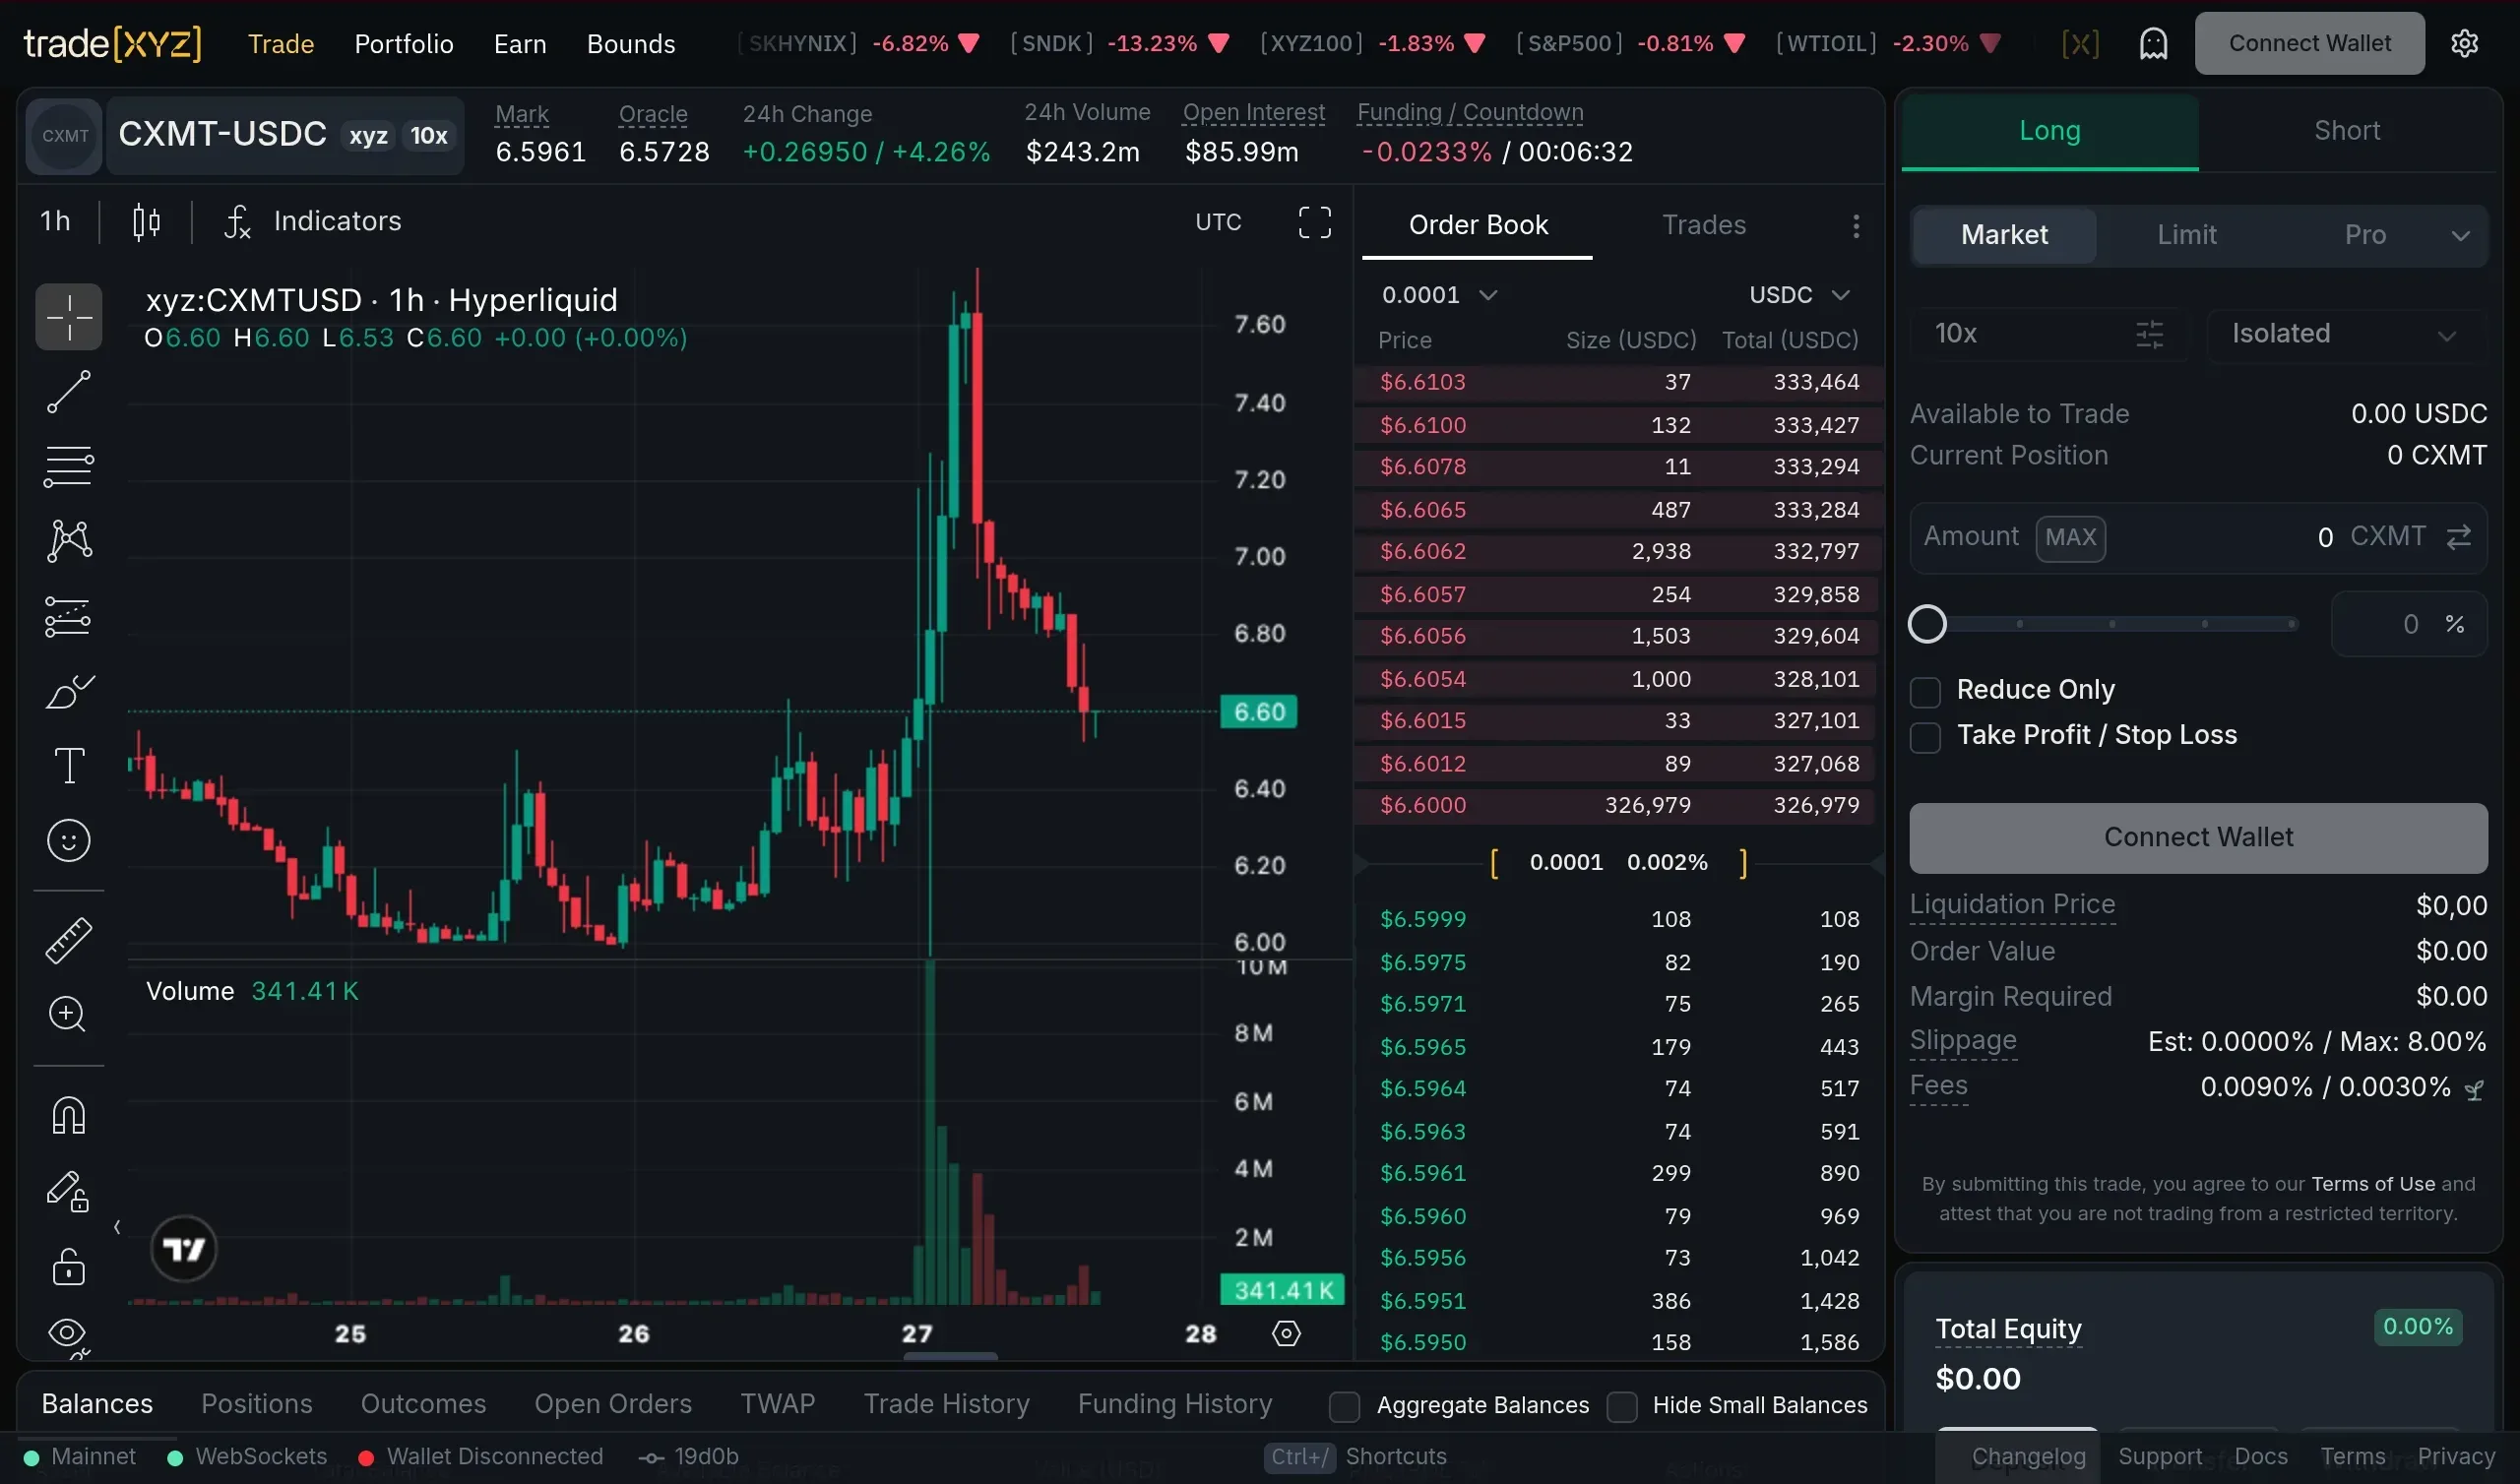
Task: Open the UTC timezone selector
Action: 1218,222
